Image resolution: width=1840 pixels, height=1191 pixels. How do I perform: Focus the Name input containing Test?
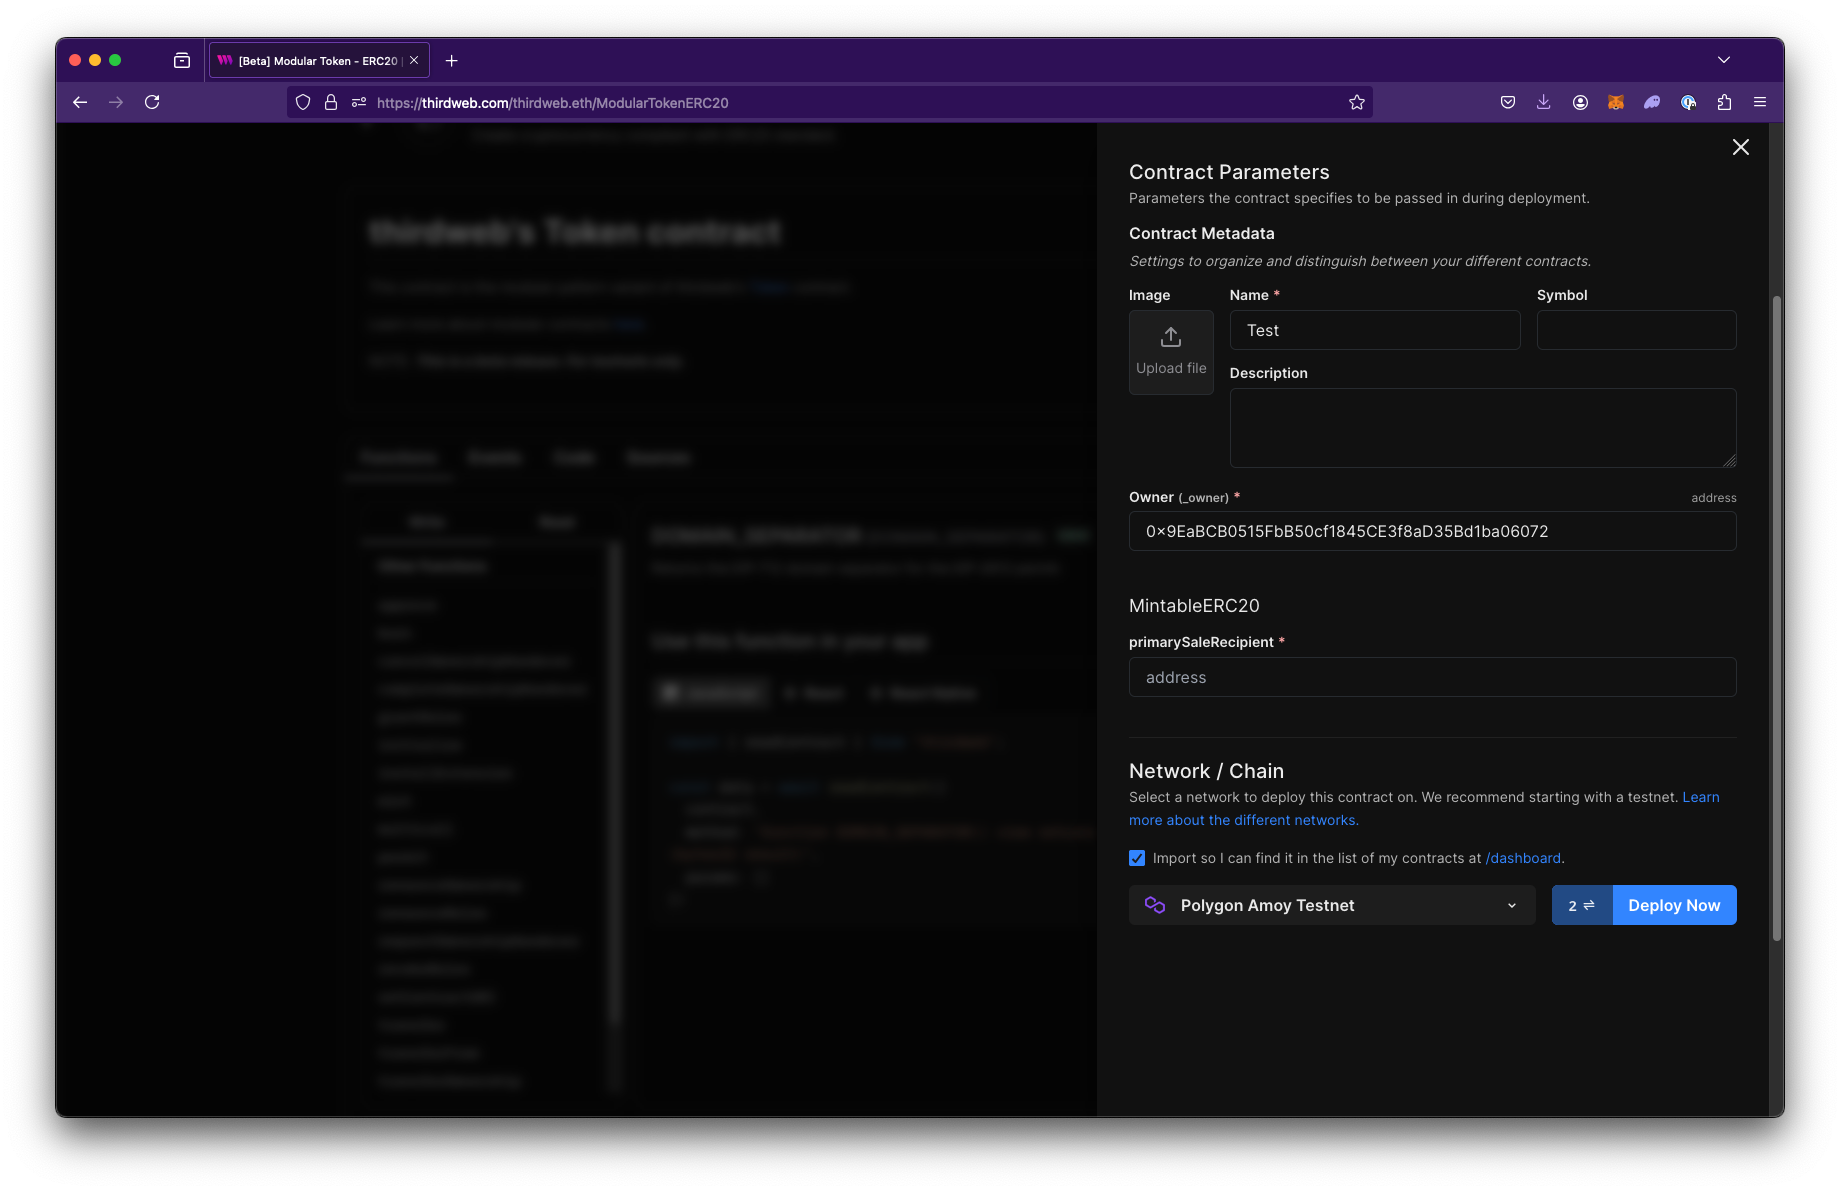click(x=1375, y=330)
